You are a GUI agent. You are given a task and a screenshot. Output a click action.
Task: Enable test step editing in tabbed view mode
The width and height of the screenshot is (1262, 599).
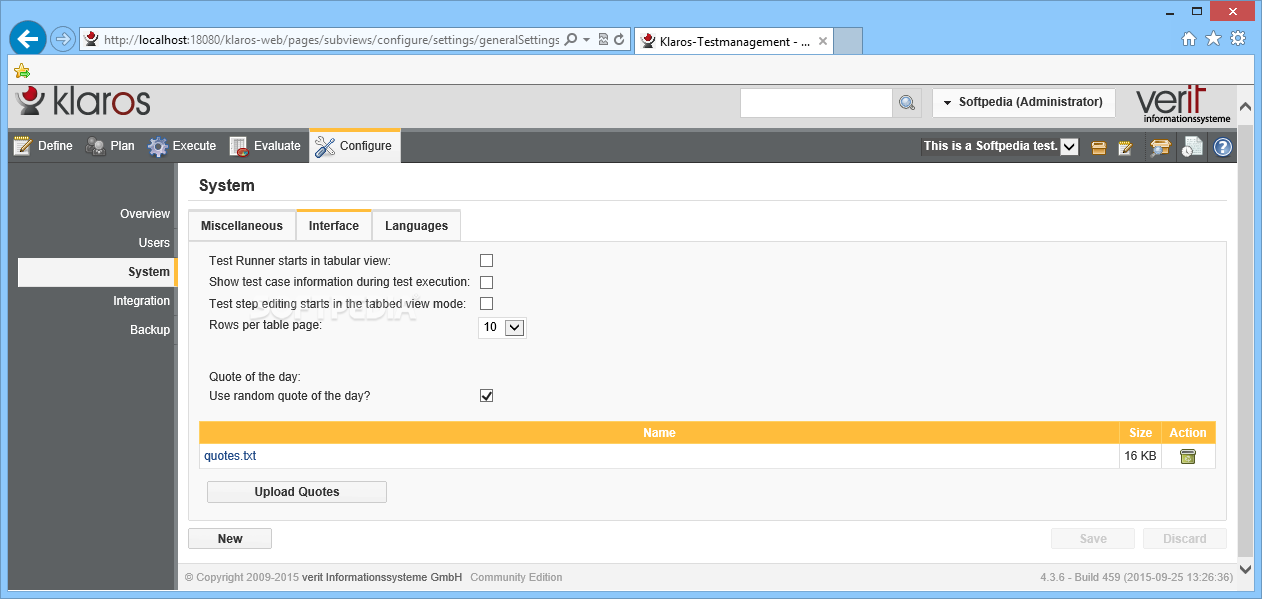click(486, 303)
